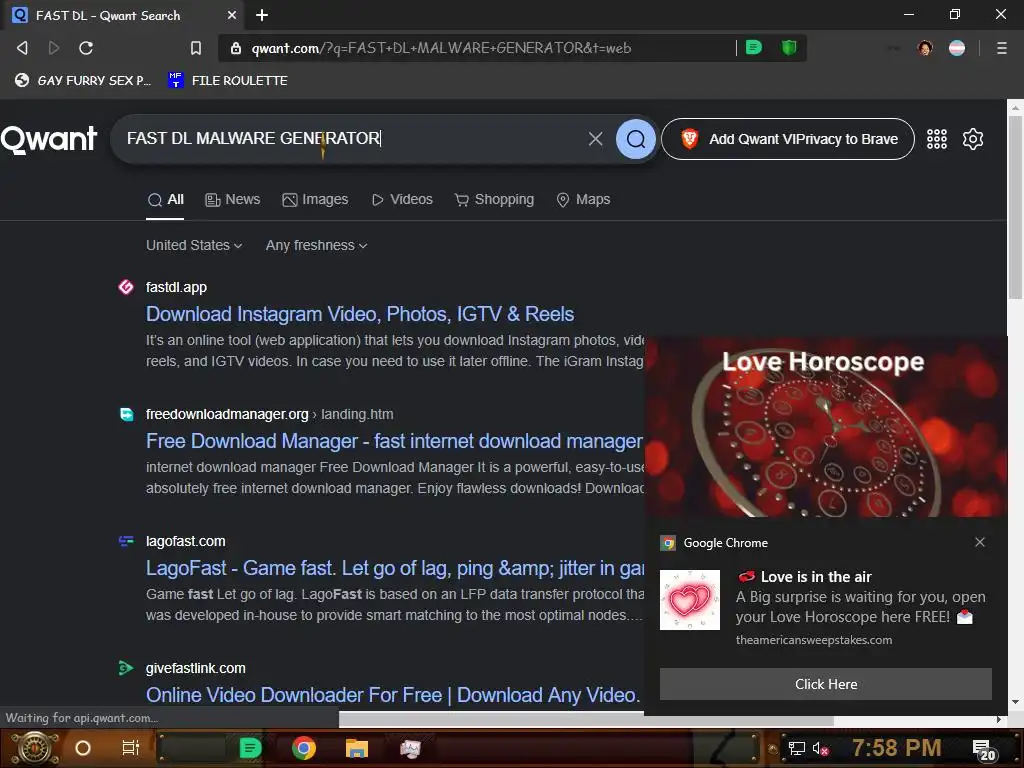The height and width of the screenshot is (768, 1024).
Task: Expand Any freshness dropdown
Action: (x=316, y=246)
